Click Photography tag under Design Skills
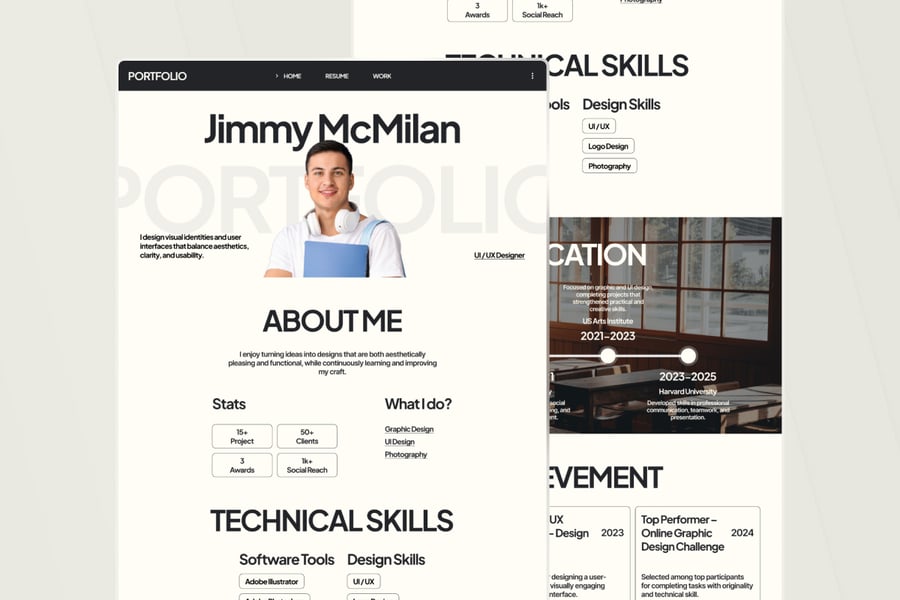The image size is (900, 600). 609,166
